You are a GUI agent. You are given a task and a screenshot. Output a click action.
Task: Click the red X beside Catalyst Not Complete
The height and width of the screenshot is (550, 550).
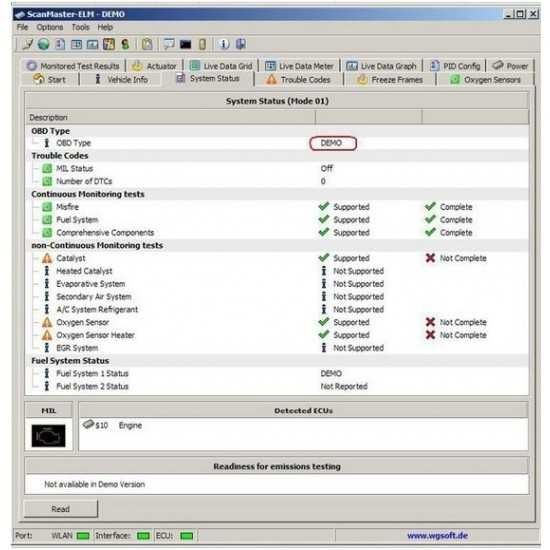click(x=430, y=258)
